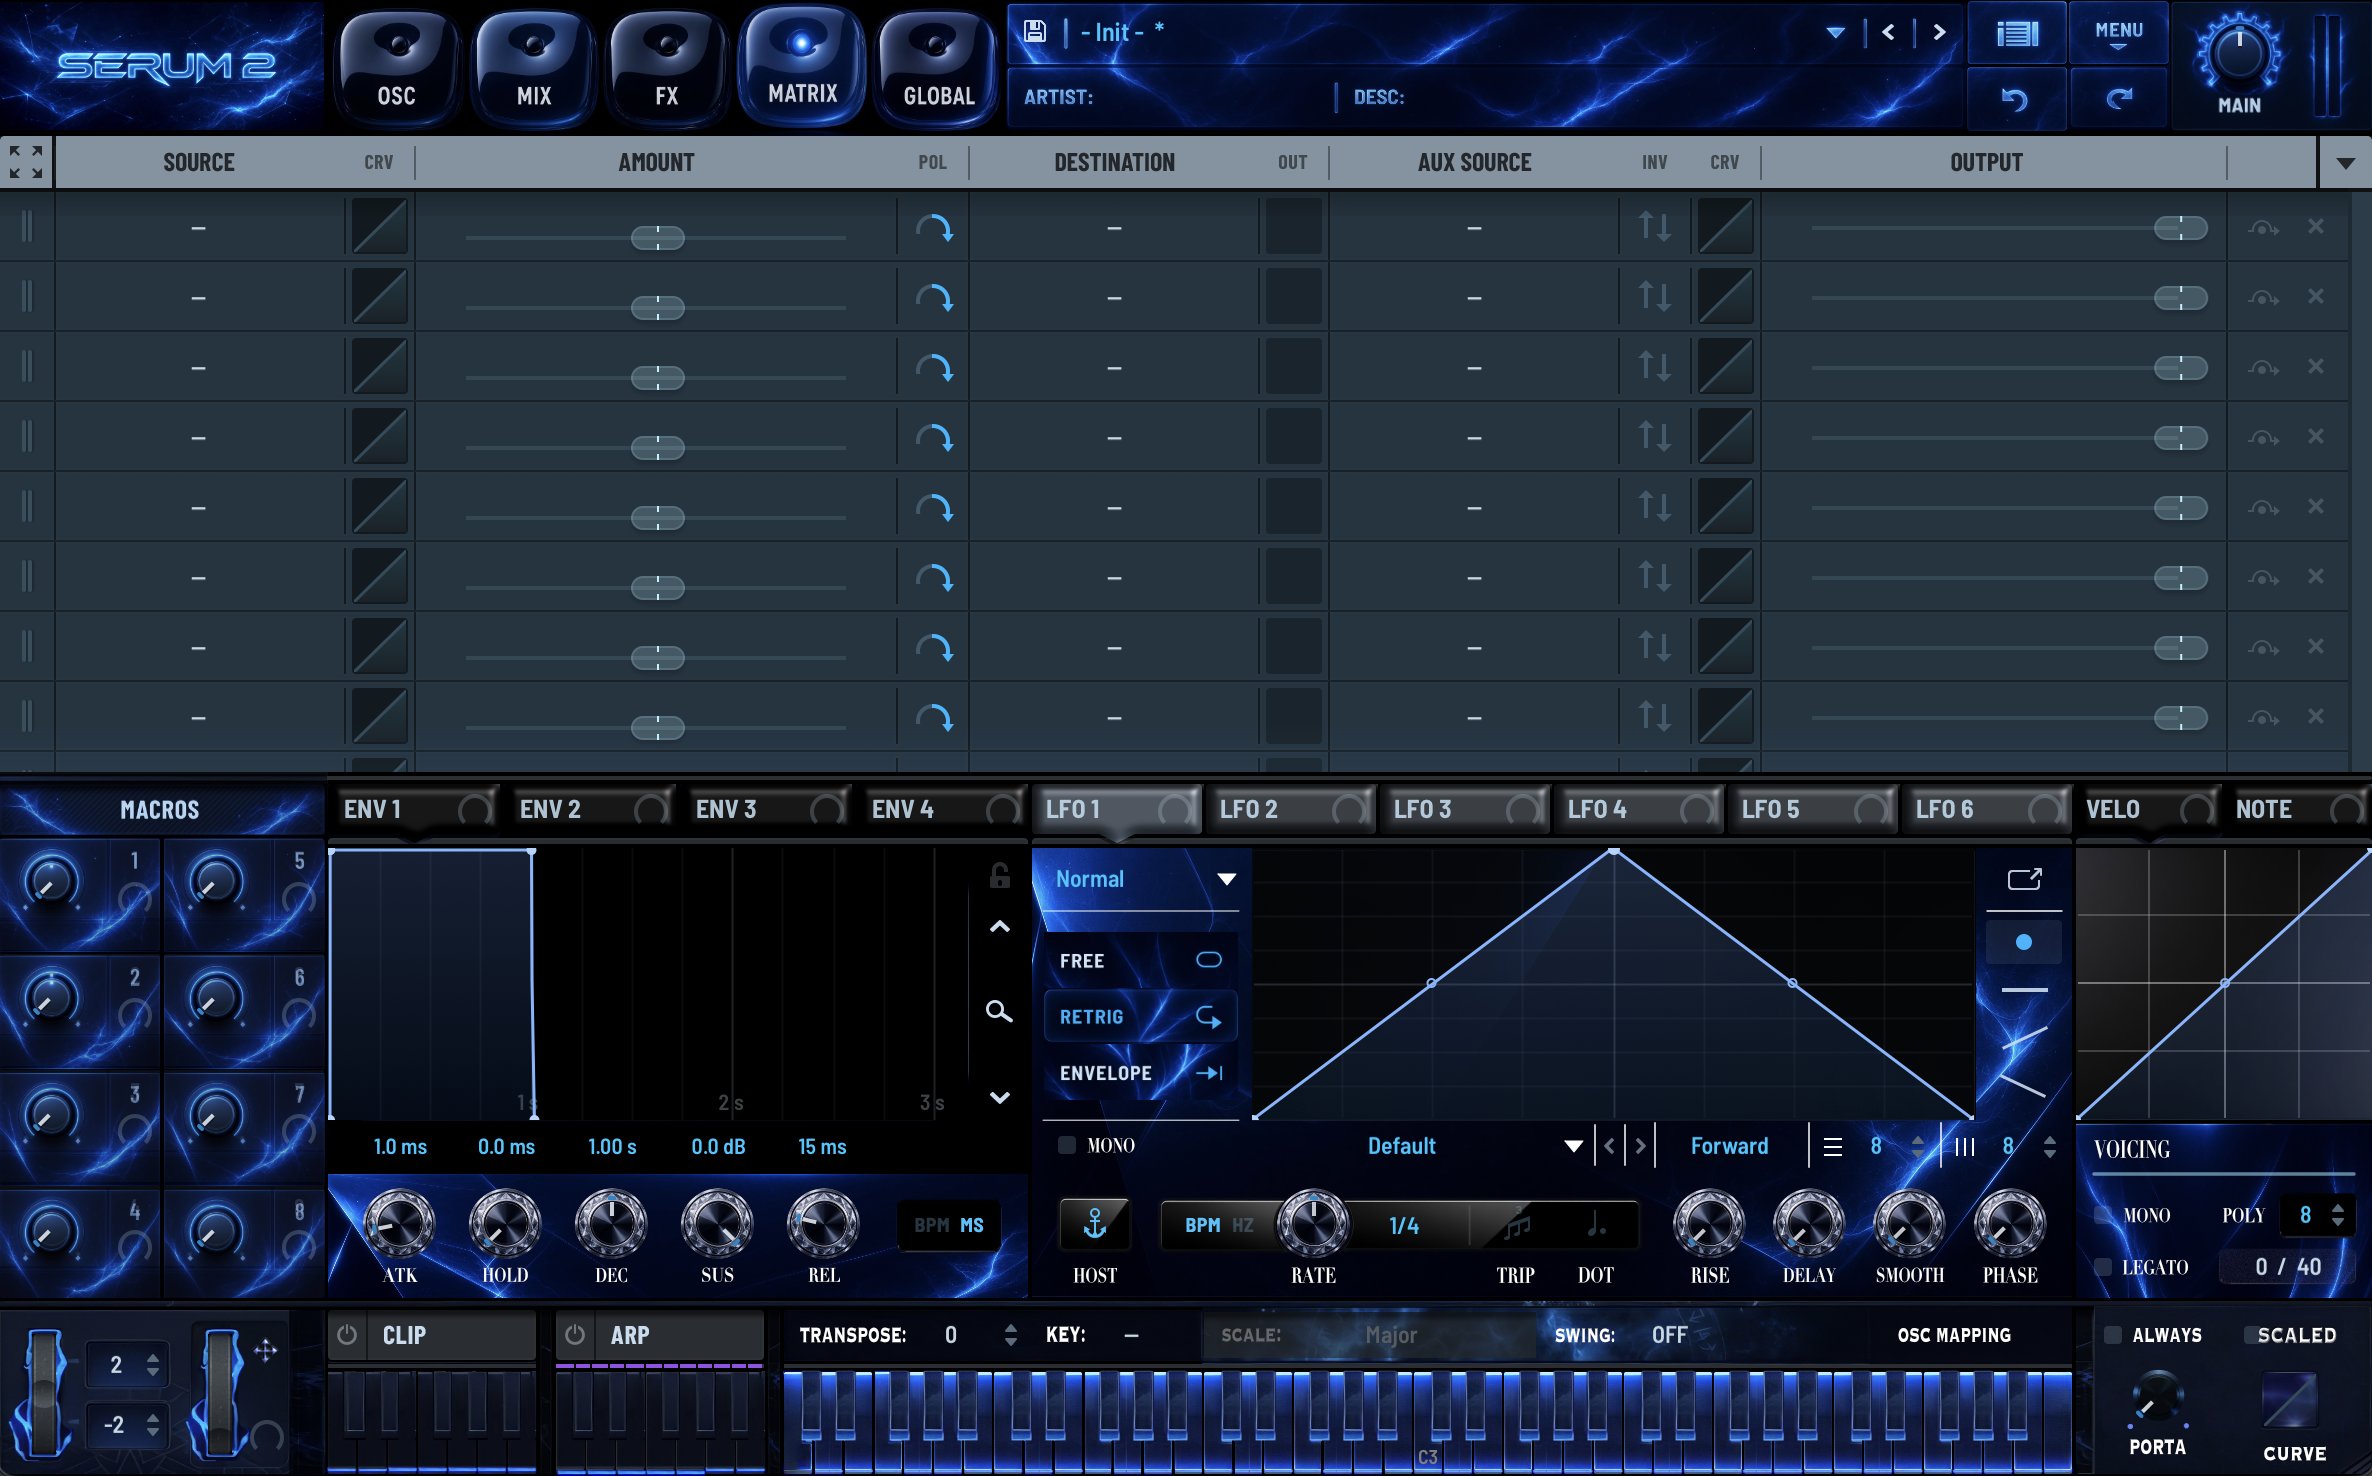Click the redo arrow icon
The width and height of the screenshot is (2372, 1476).
click(2119, 99)
